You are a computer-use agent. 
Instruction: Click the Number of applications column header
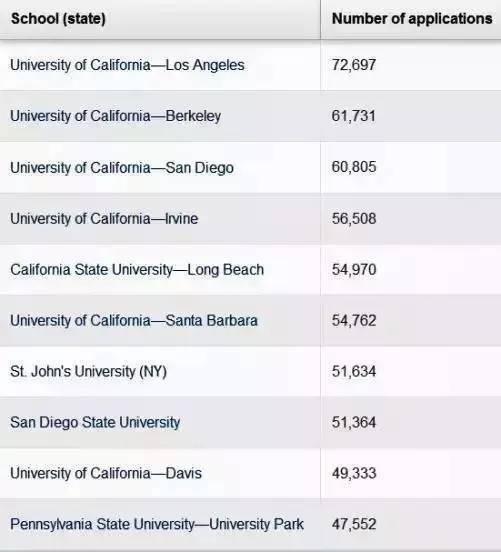click(x=412, y=19)
